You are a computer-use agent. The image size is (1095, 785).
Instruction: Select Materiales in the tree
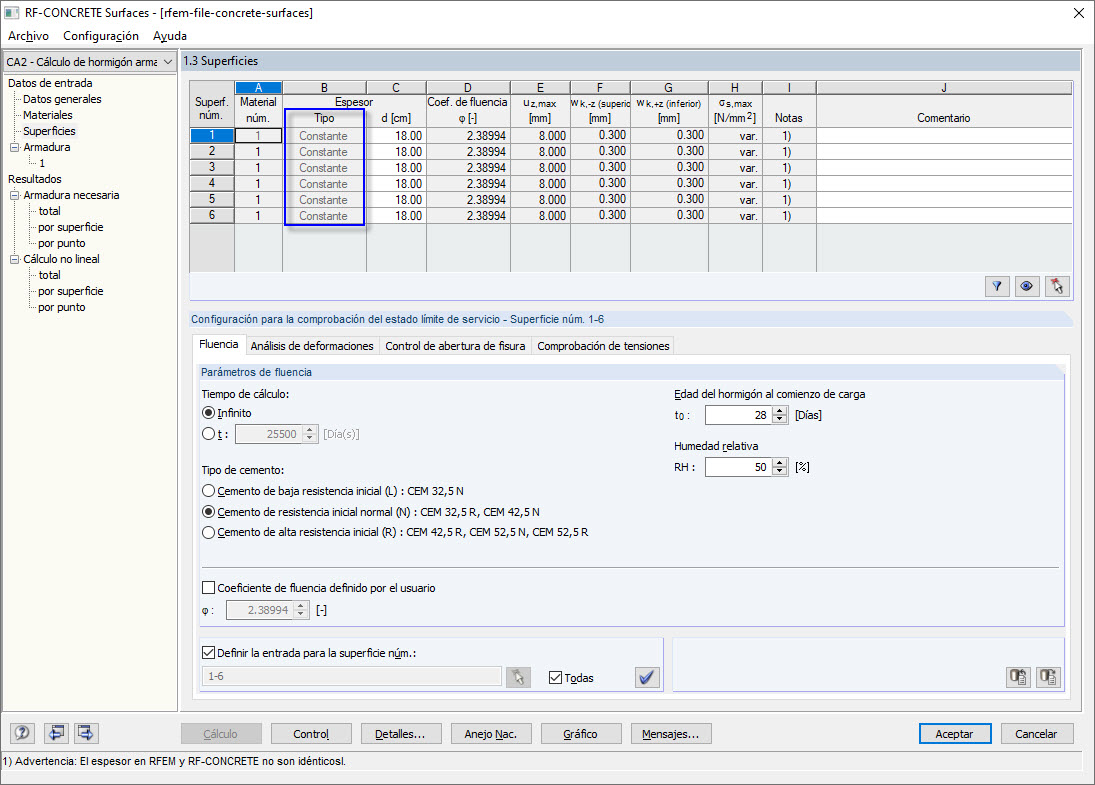(x=47, y=115)
